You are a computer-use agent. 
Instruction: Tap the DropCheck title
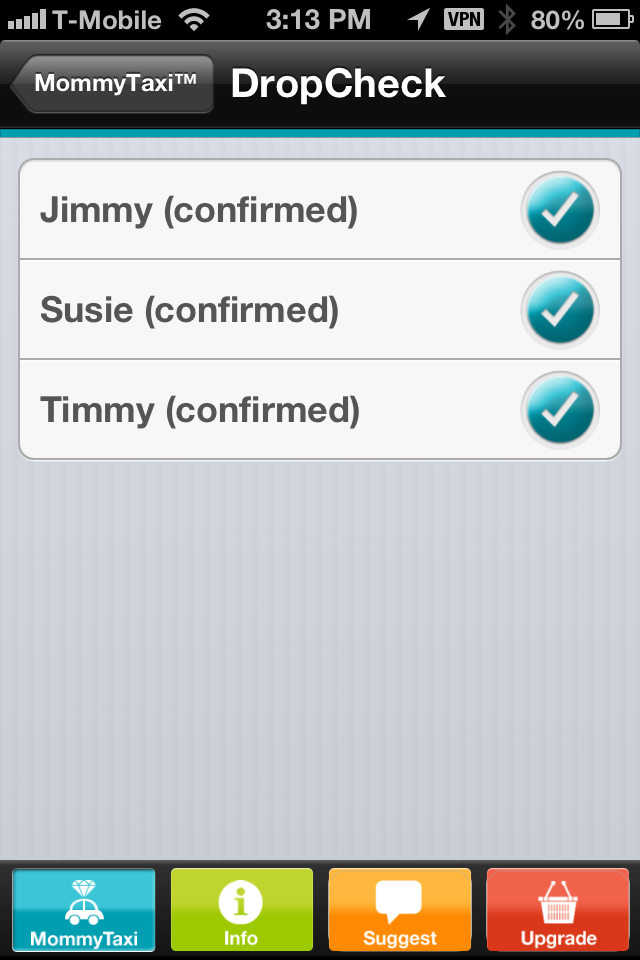[x=338, y=84]
